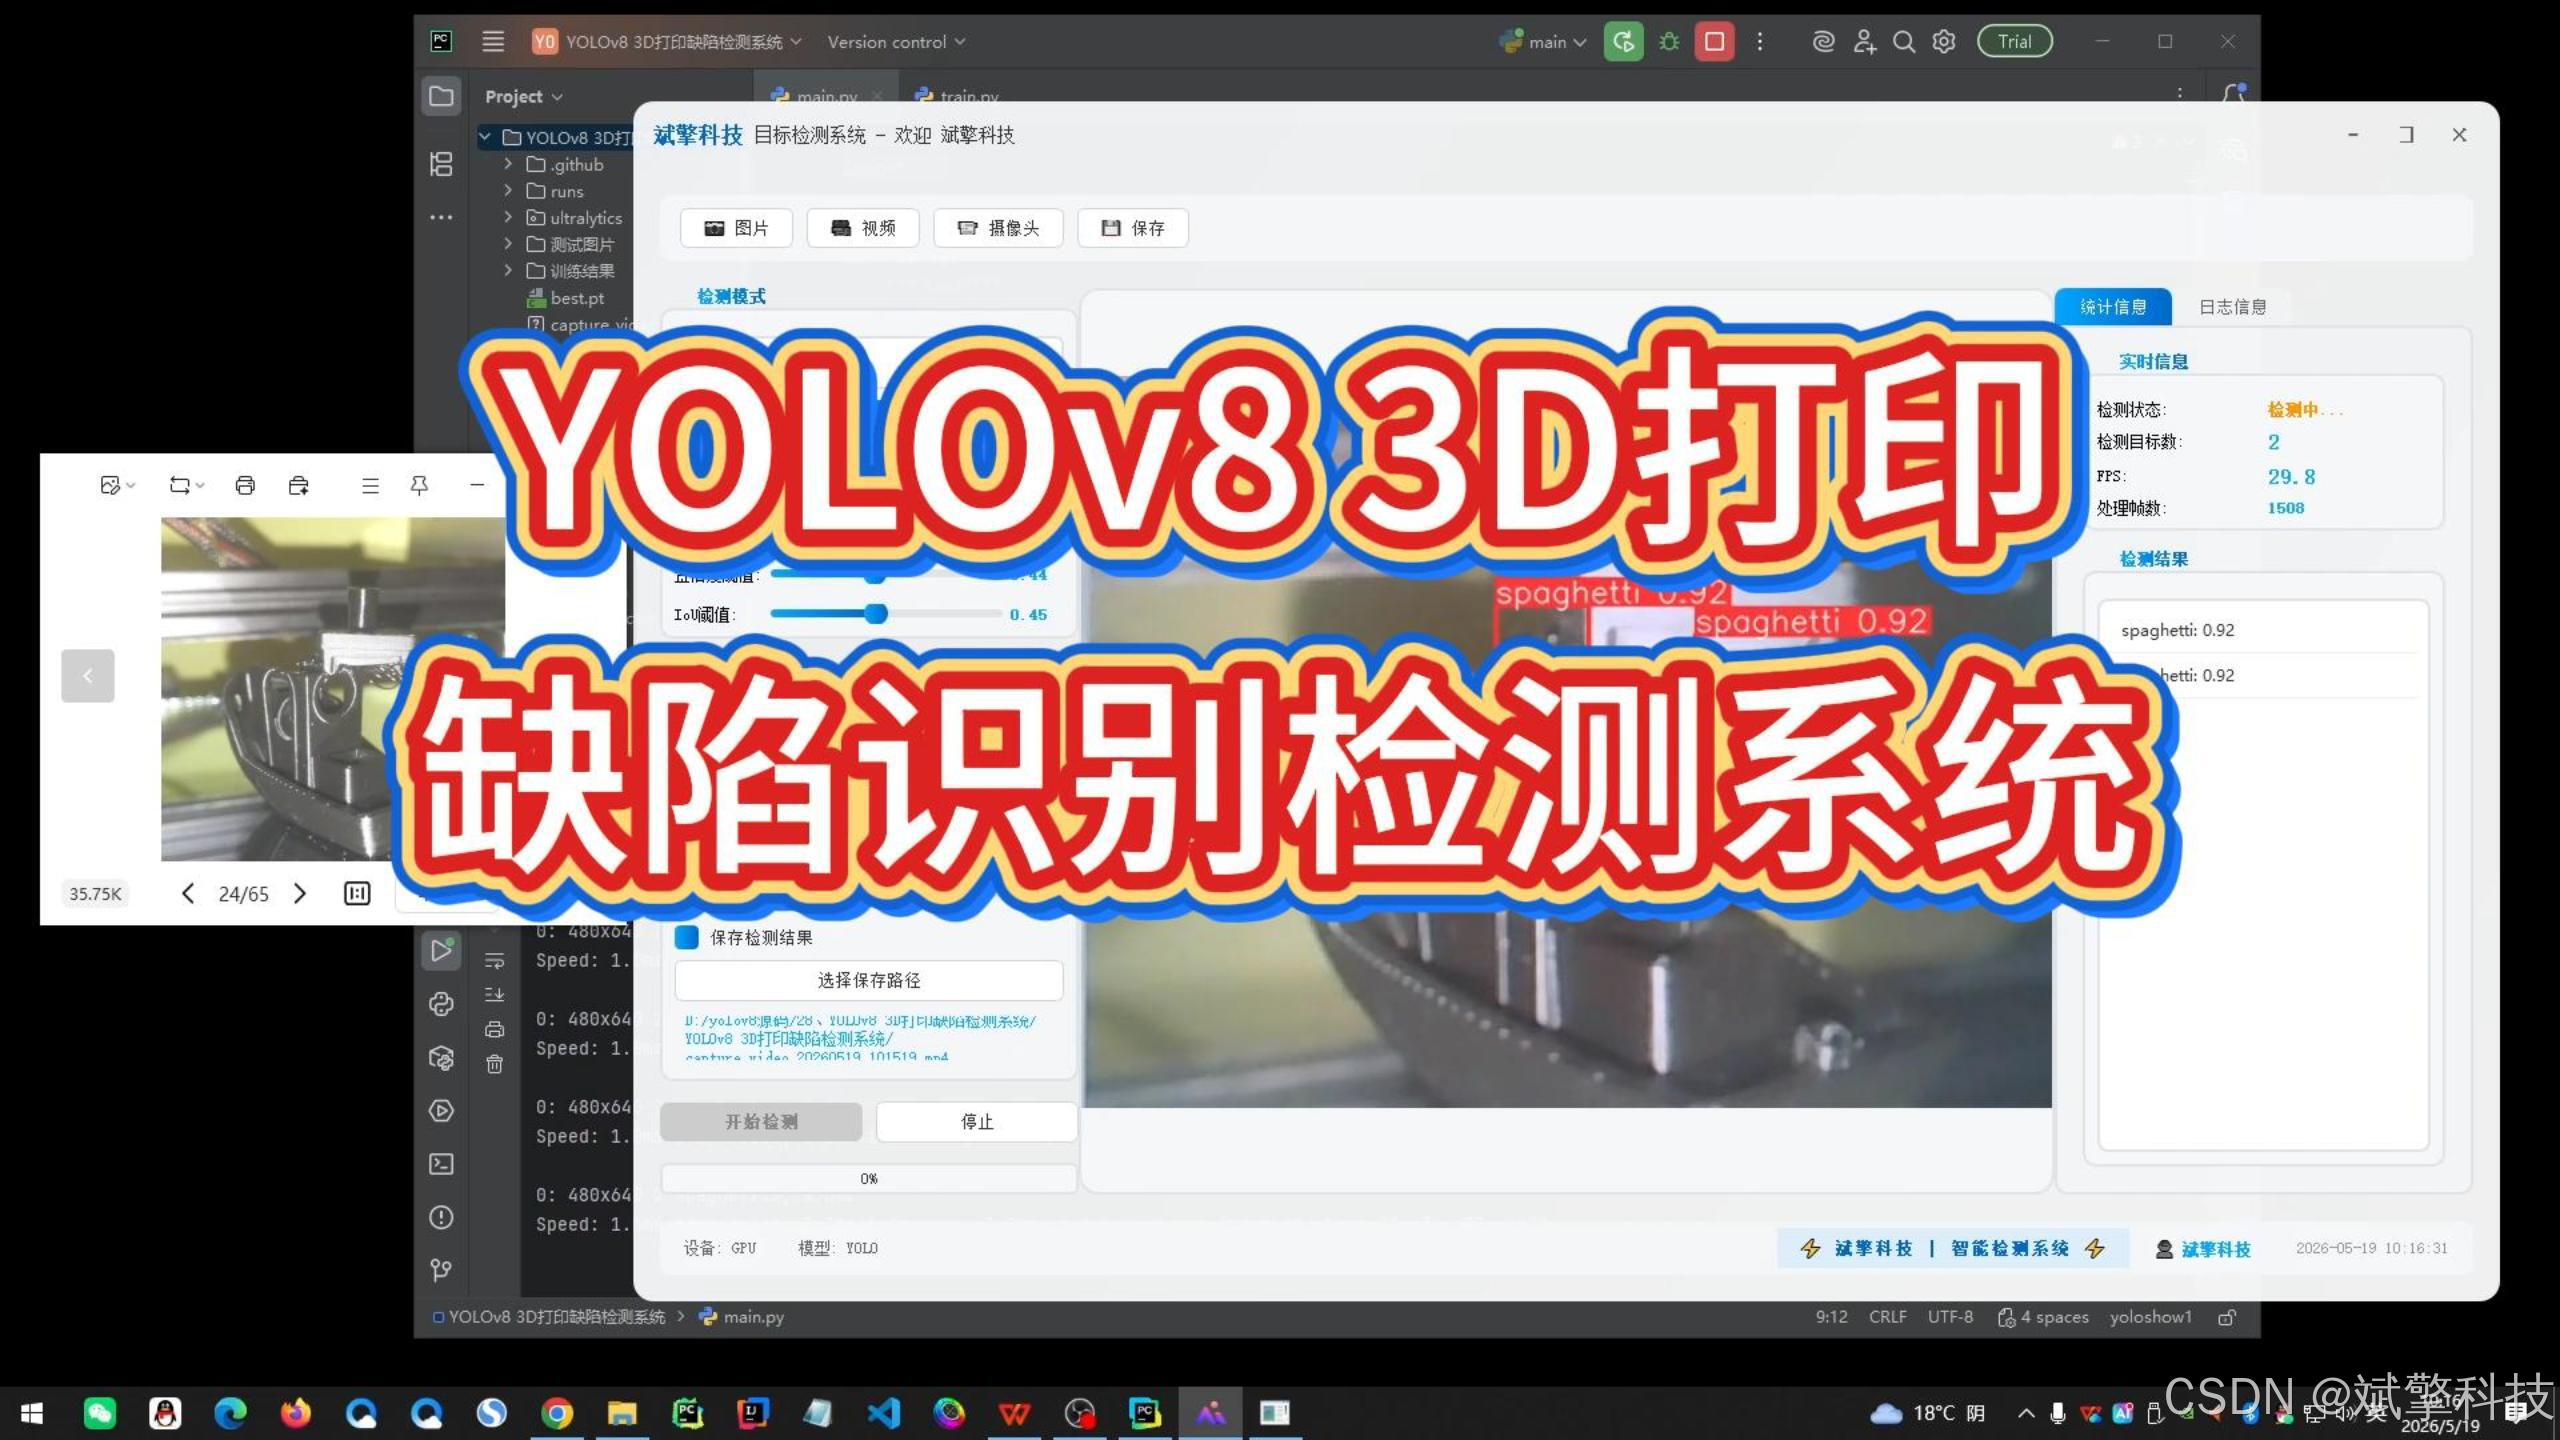Screen dimensions: 2560x1440
Task: Open the Project view dropdown
Action: tap(524, 96)
